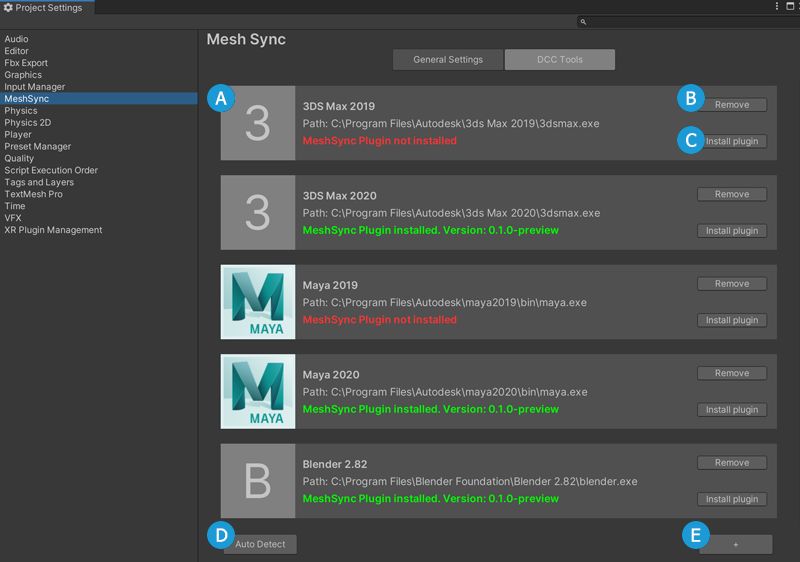Click the Mesh Sync heading

pos(246,39)
